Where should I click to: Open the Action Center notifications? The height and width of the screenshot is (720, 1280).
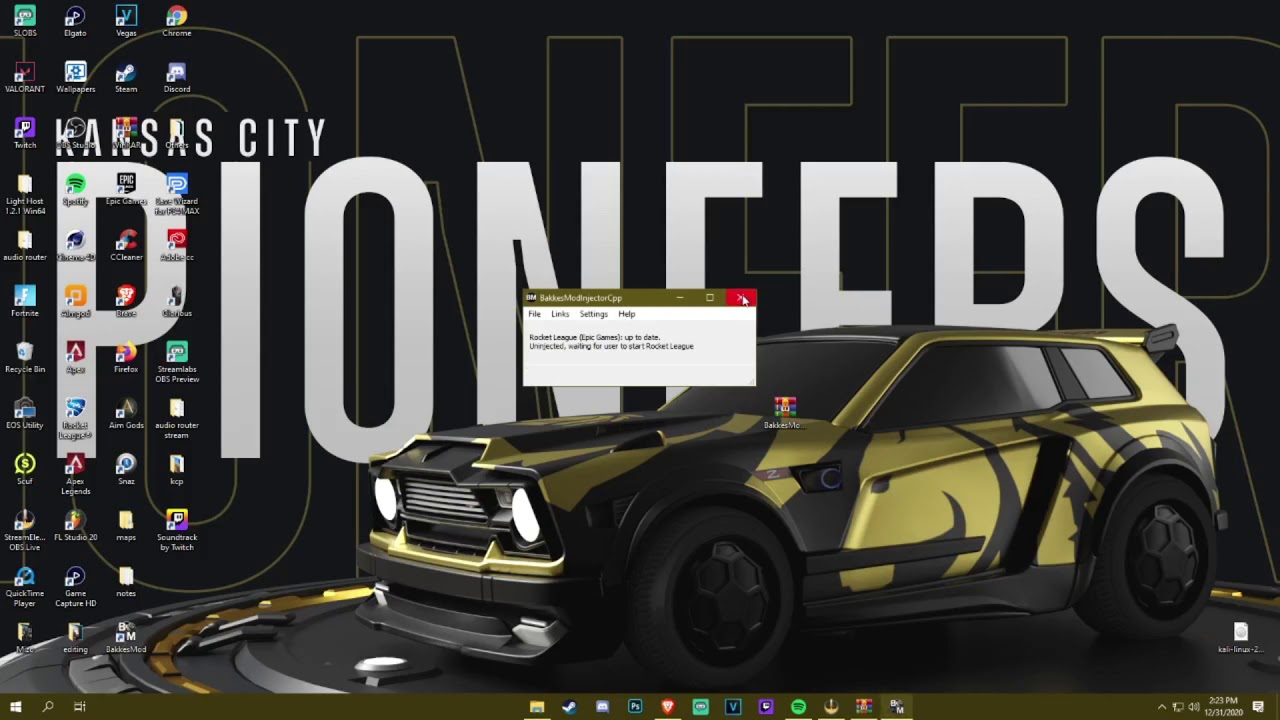point(1260,707)
